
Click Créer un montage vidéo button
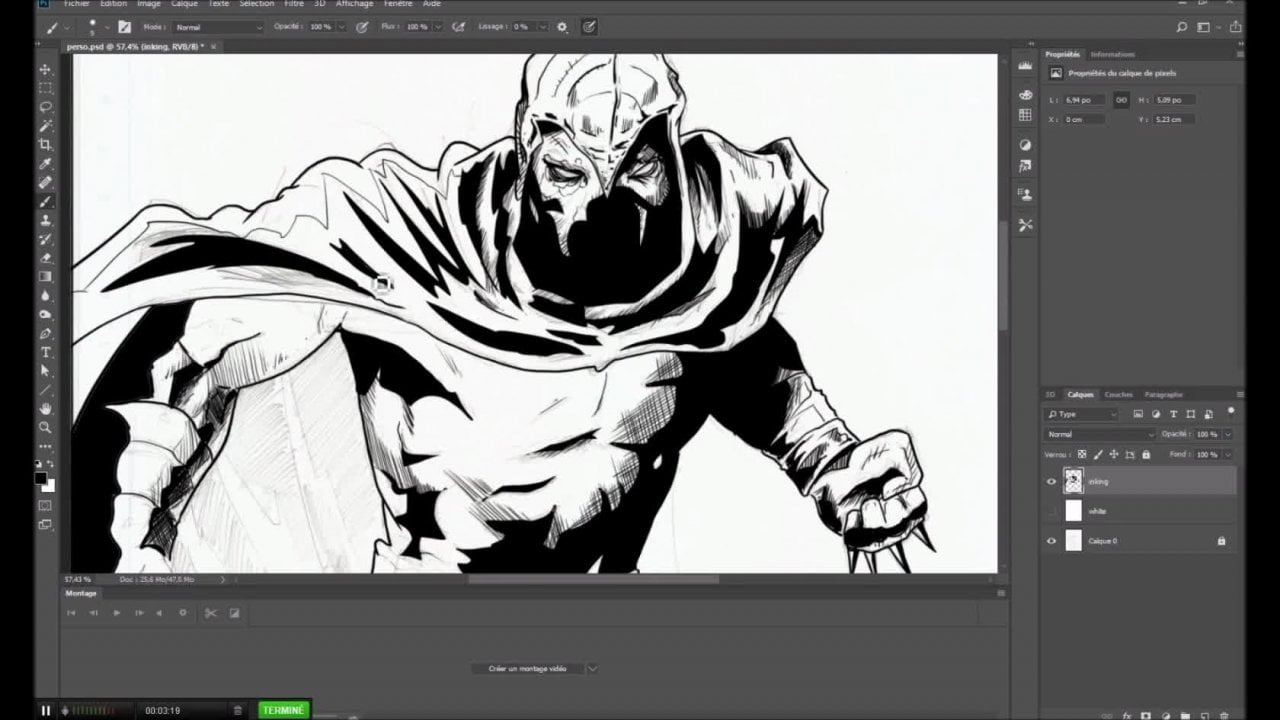click(x=527, y=668)
